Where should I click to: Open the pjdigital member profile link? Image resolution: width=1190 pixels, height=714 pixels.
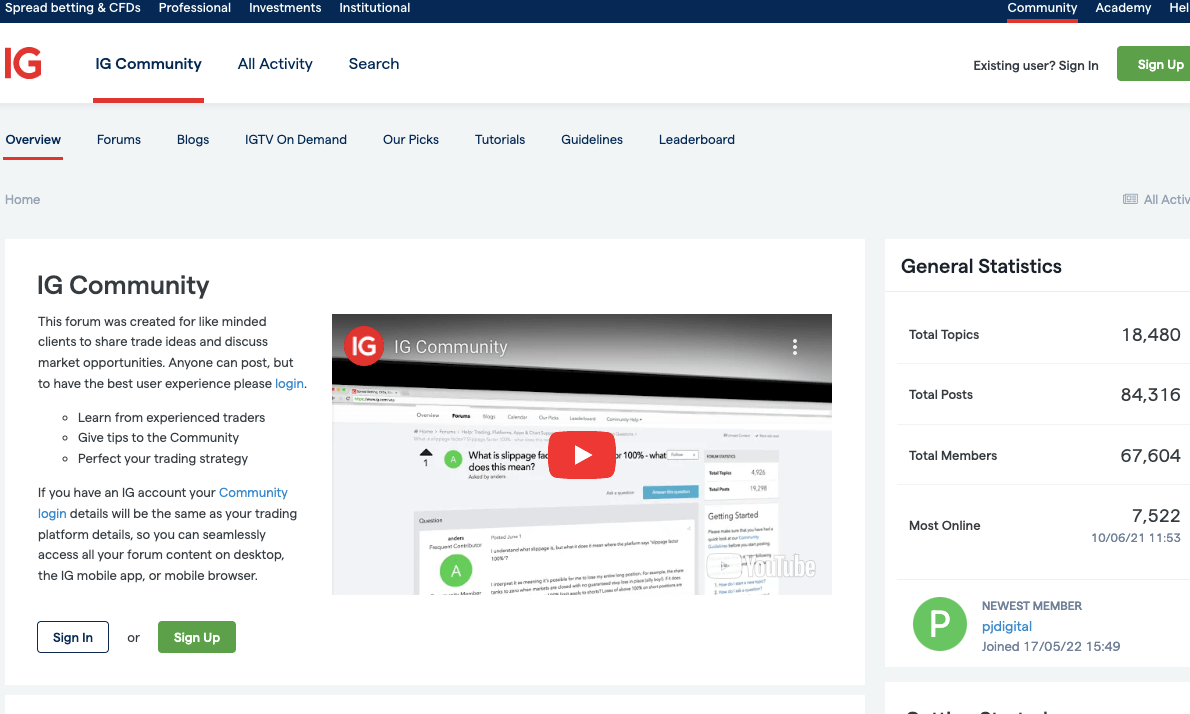[x=1006, y=626]
